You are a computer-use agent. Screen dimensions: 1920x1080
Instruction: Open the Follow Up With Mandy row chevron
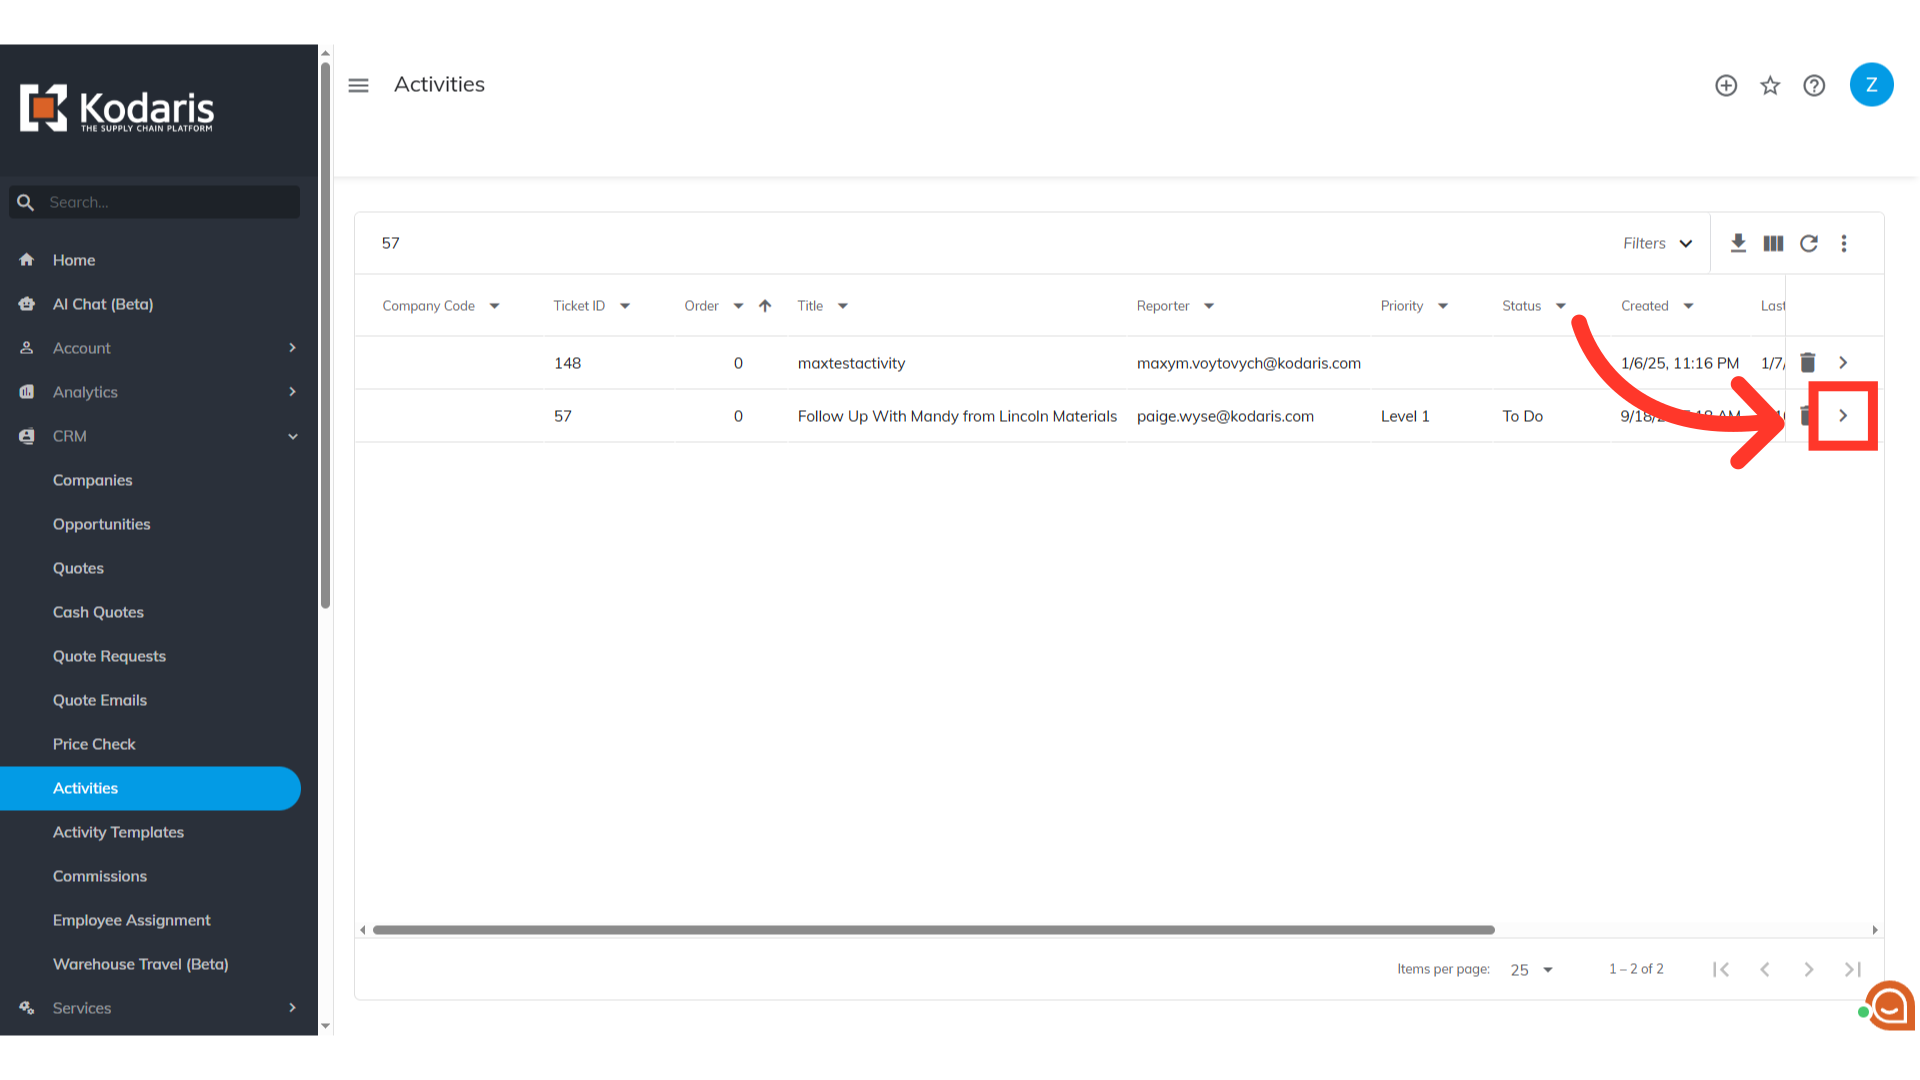pos(1843,416)
